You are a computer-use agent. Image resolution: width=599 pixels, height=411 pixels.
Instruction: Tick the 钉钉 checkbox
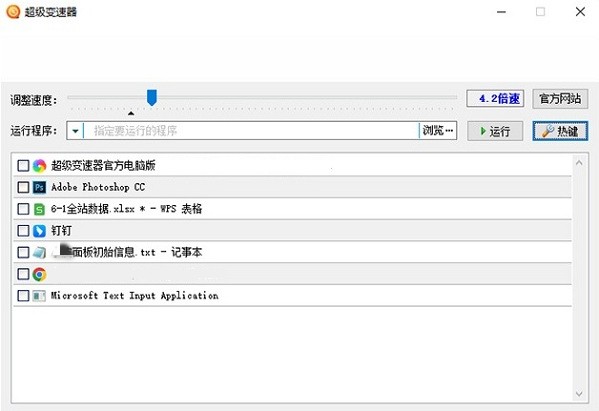point(23,231)
